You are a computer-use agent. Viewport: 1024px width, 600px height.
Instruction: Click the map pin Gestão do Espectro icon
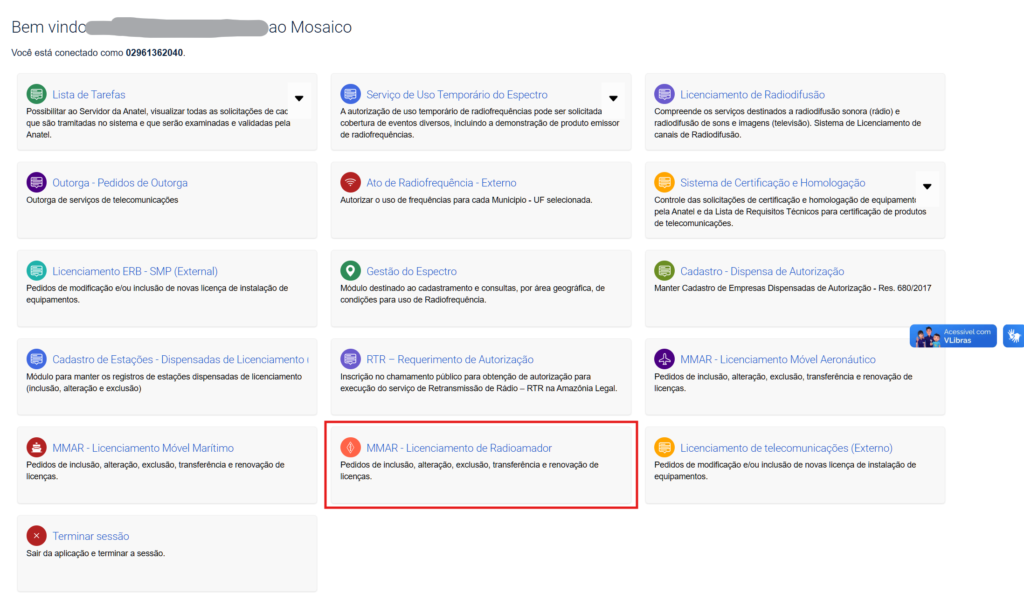coord(351,270)
